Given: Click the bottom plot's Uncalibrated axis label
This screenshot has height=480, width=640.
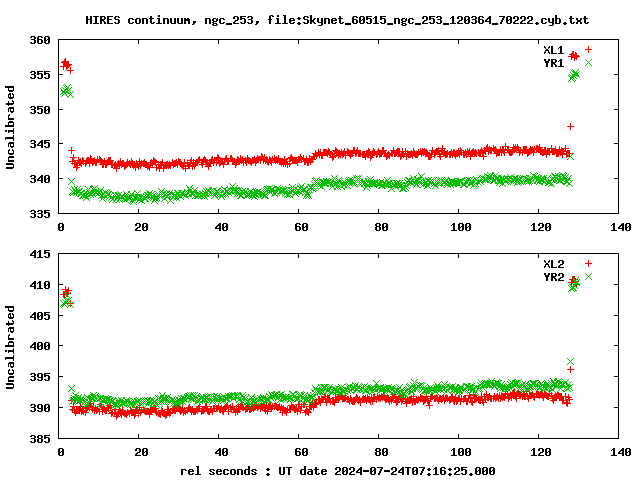Looking at the screenshot, I should pos(10,347).
